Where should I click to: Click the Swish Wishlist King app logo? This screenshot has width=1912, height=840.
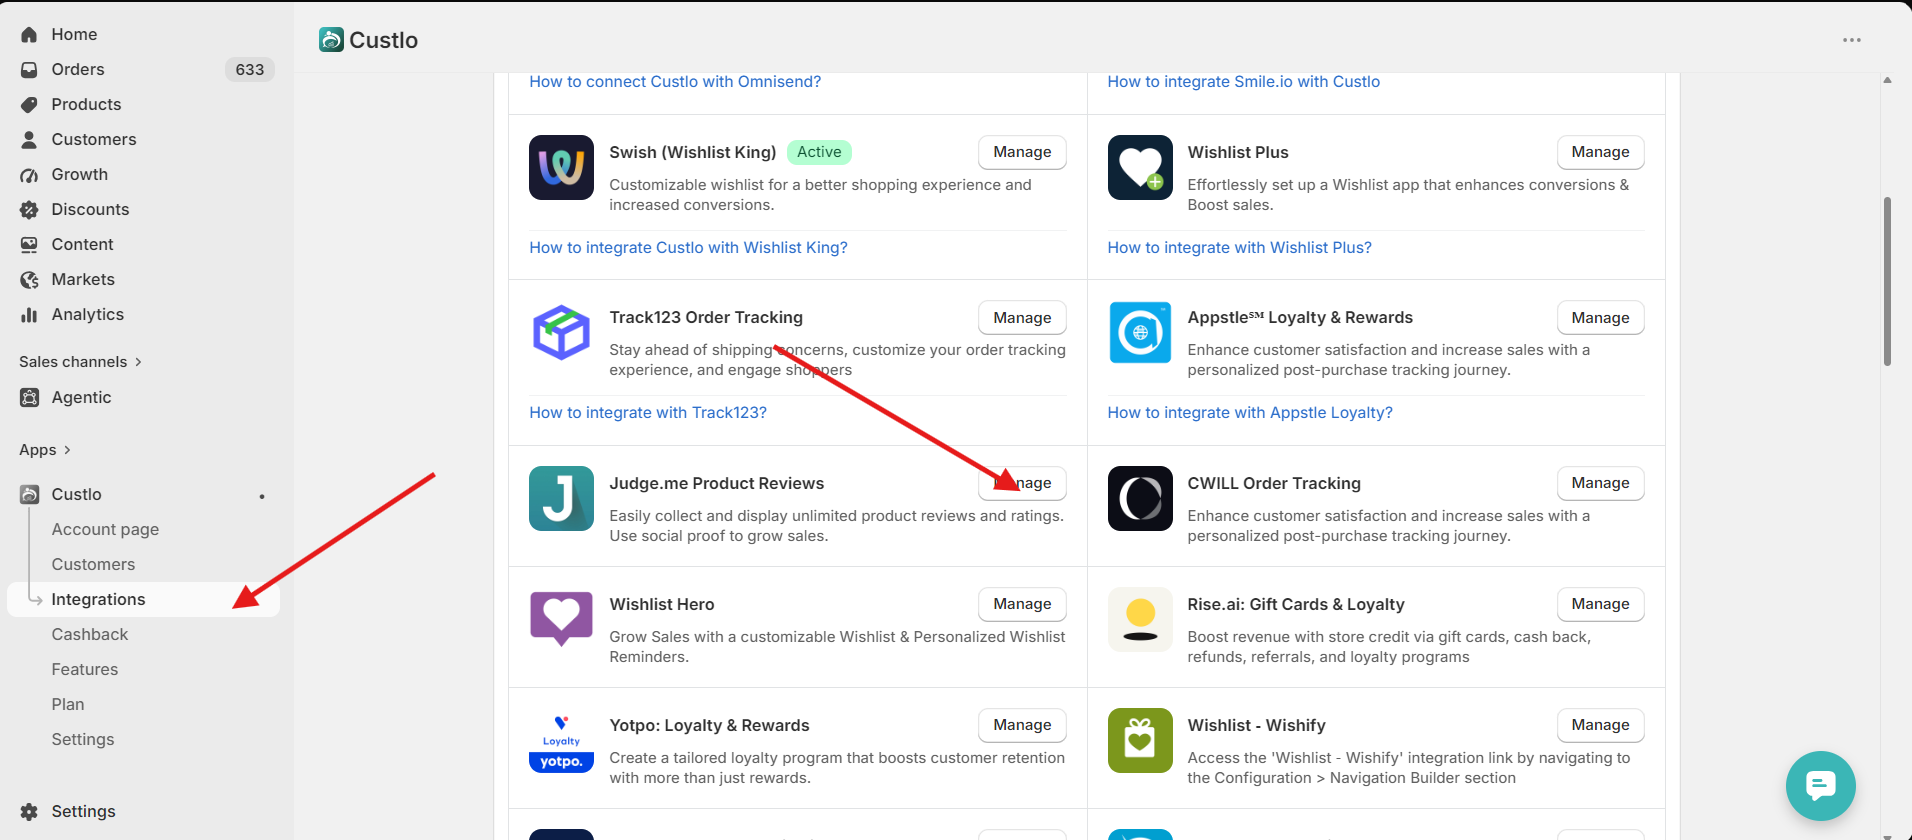click(561, 168)
